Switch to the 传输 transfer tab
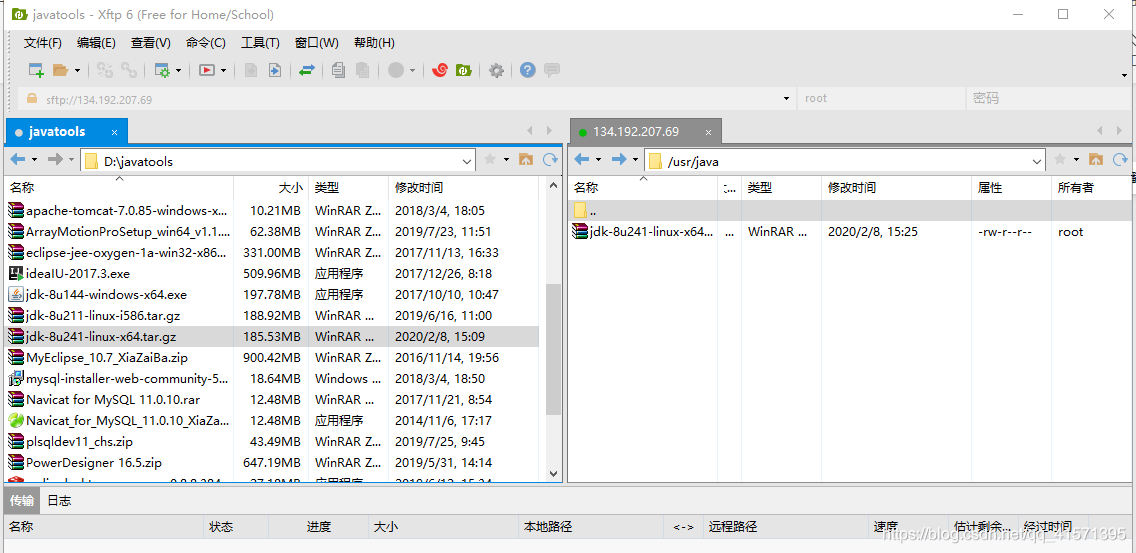Viewport: 1136px width, 553px height. [x=22, y=501]
